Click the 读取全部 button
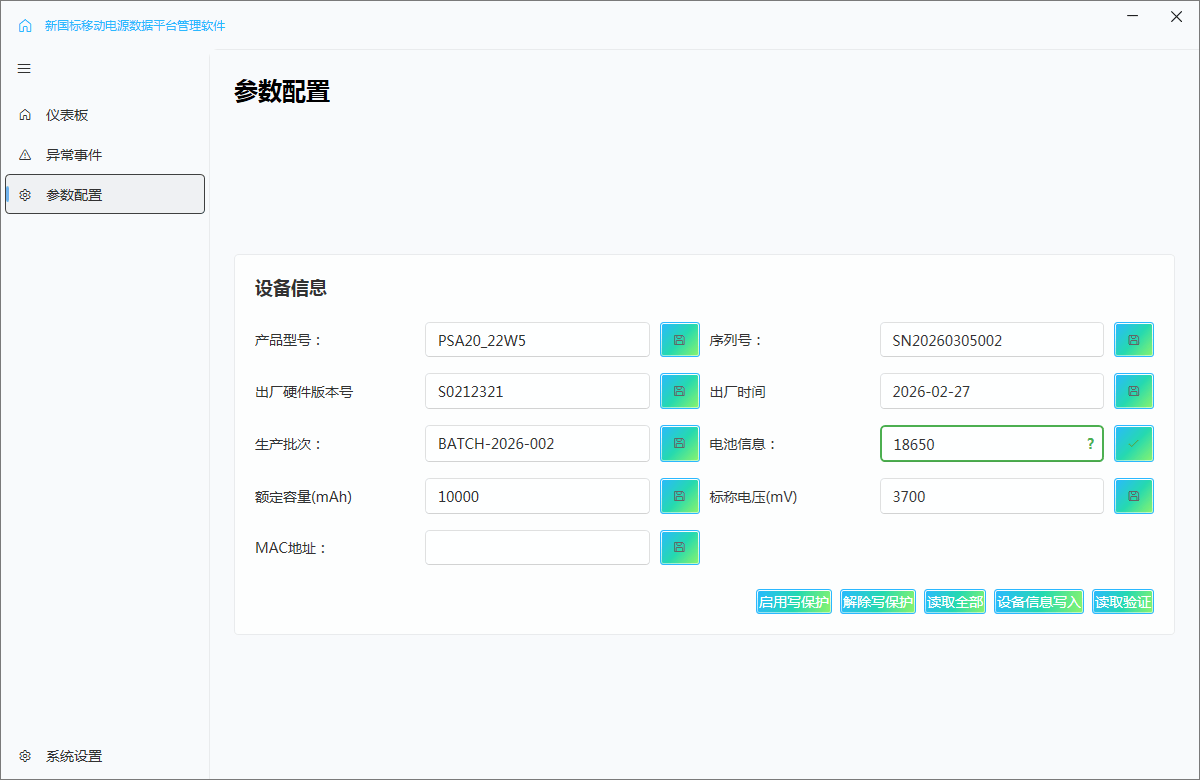1200x780 pixels. [954, 602]
